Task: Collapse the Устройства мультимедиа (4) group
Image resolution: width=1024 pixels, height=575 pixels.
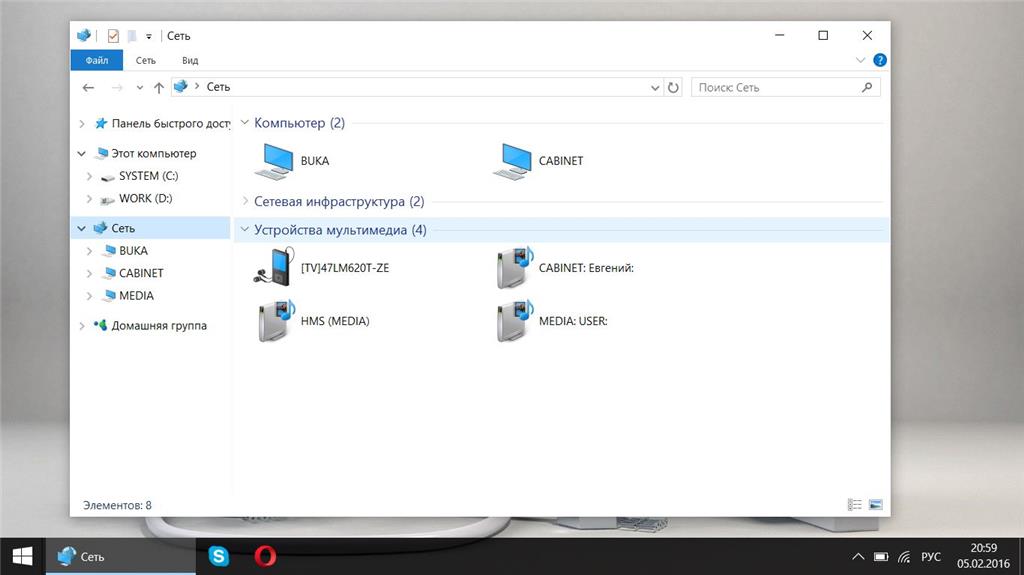Action: pos(244,229)
